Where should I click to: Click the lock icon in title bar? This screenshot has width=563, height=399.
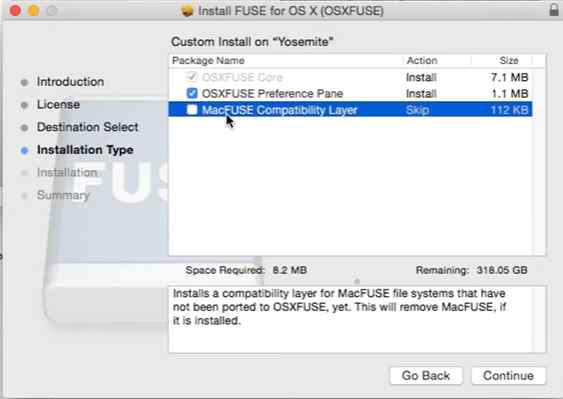[554, 10]
